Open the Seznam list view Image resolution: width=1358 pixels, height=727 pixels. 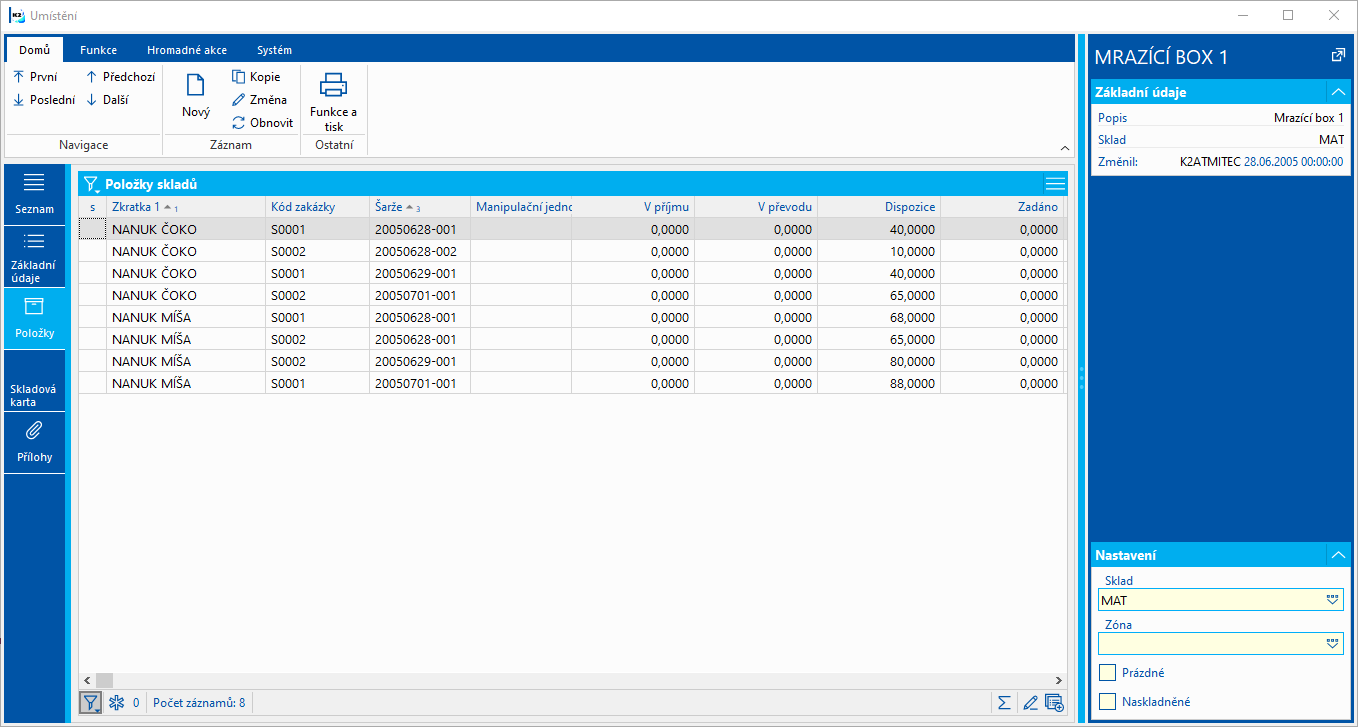pos(35,193)
